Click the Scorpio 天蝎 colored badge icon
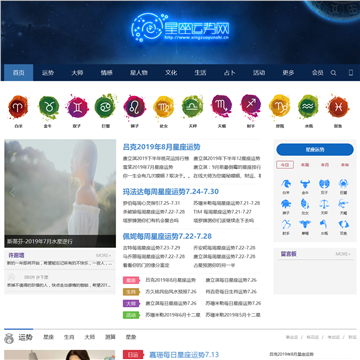Viewport: 360px width, 360px height. [222, 106]
